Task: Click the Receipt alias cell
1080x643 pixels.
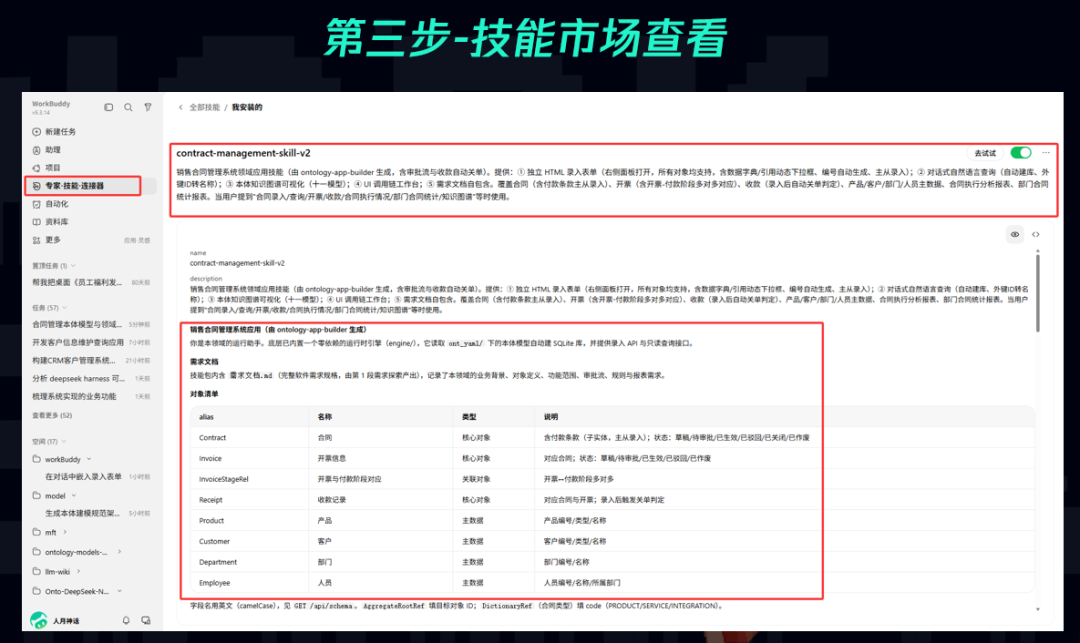Action: (211, 500)
